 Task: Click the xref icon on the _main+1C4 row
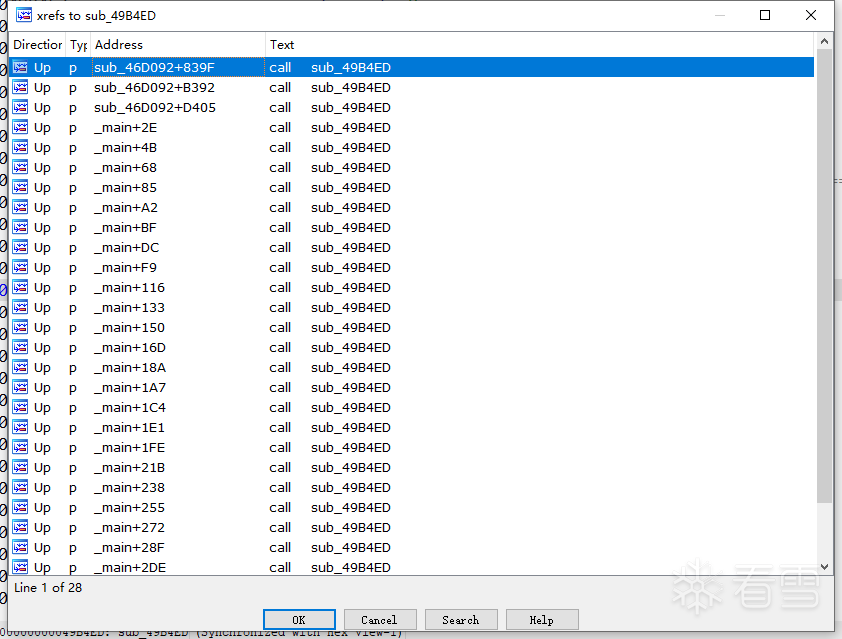tap(20, 407)
